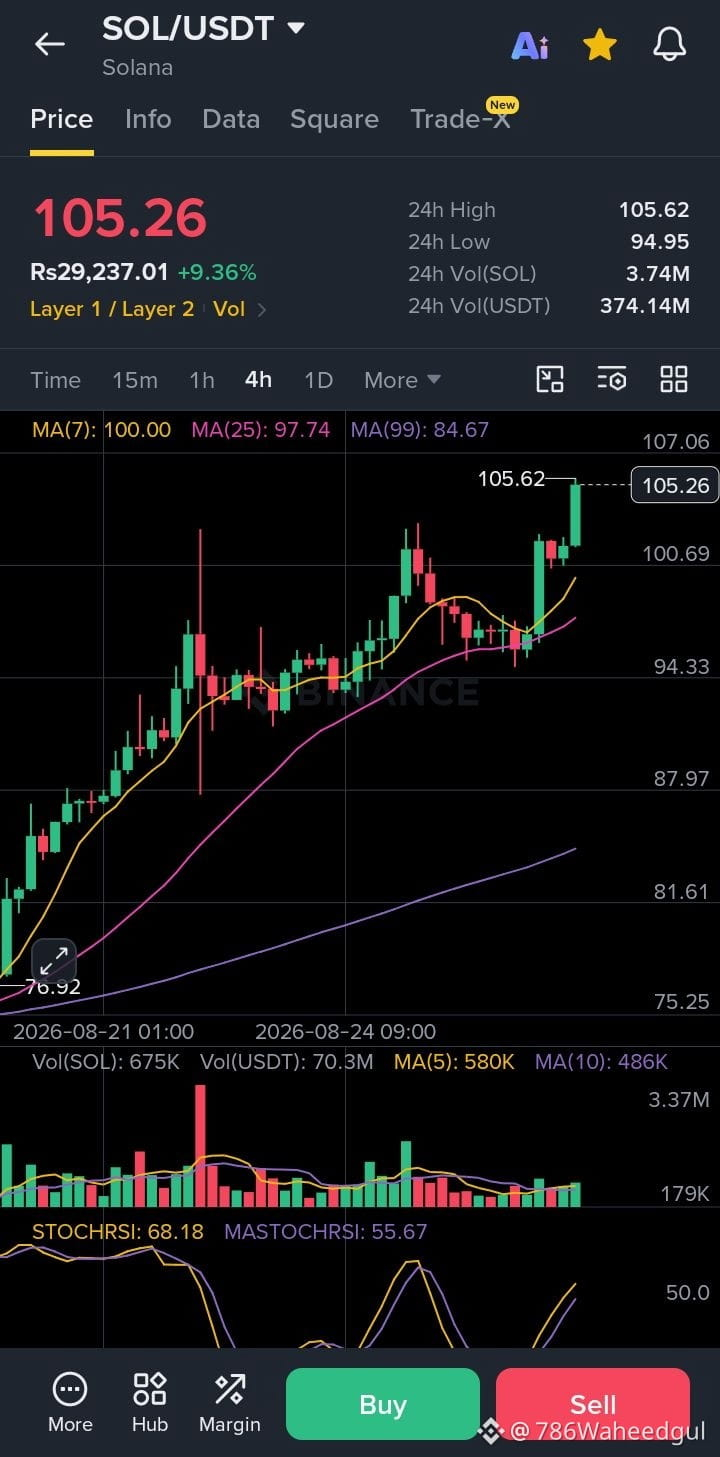Select the 15m timeframe
The width and height of the screenshot is (720, 1457).
[135, 380]
